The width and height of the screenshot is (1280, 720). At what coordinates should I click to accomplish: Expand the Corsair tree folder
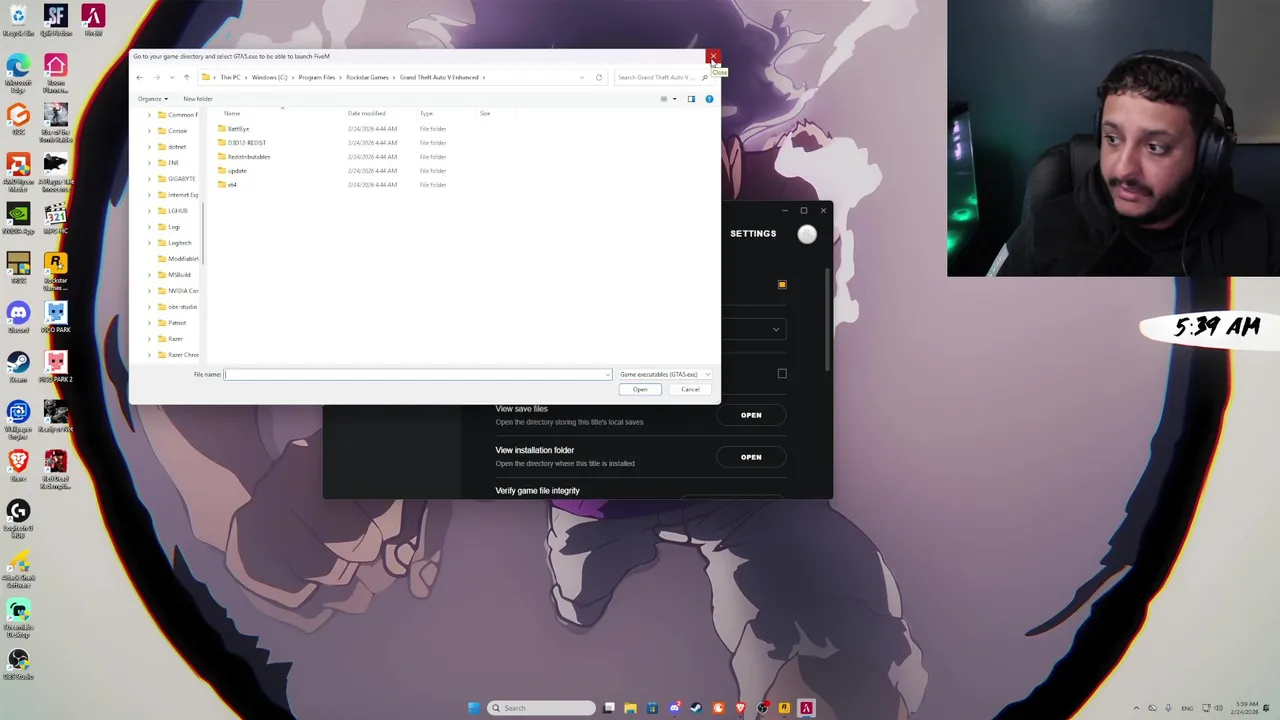pos(150,131)
